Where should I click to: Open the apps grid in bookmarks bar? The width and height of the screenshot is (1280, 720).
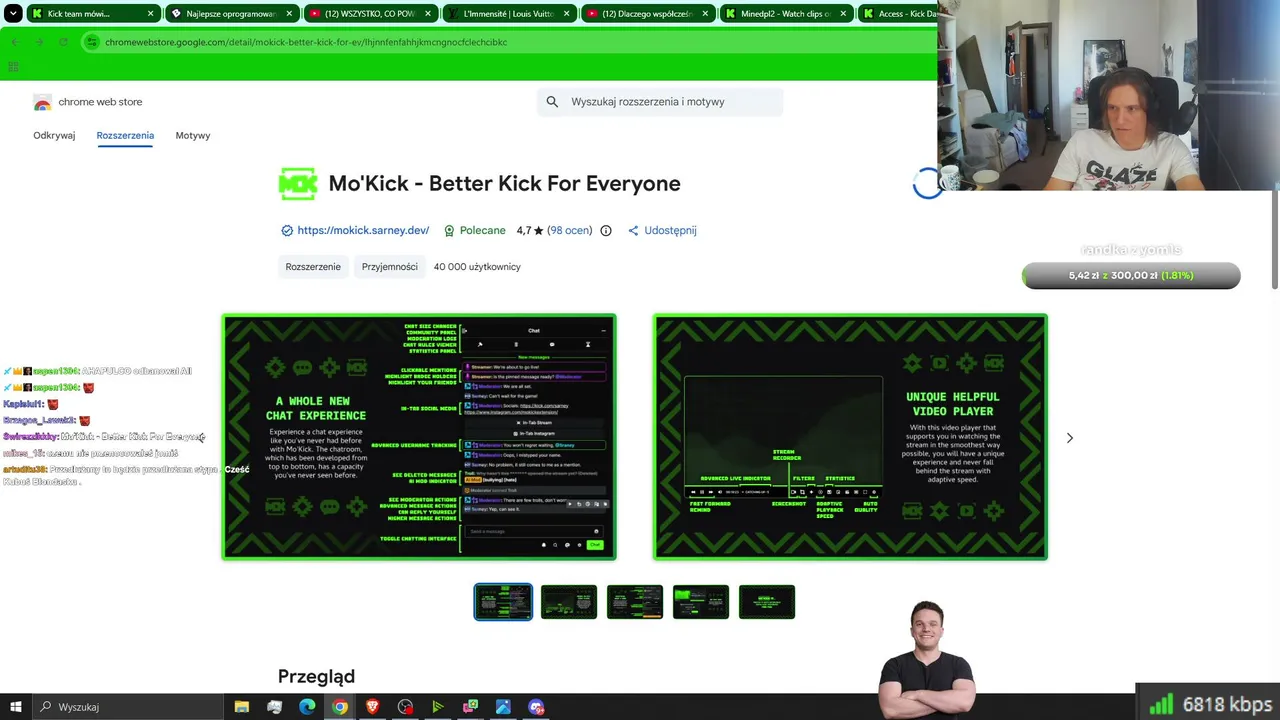[x=13, y=67]
